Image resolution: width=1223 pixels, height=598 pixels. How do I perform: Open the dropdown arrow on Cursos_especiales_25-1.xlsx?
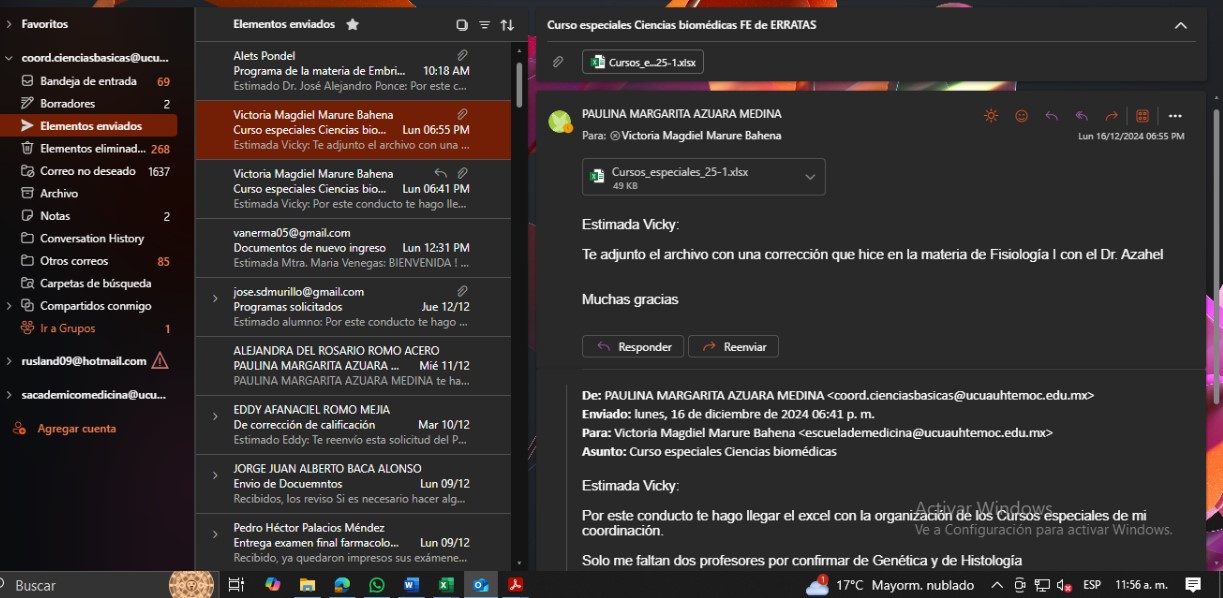click(810, 177)
